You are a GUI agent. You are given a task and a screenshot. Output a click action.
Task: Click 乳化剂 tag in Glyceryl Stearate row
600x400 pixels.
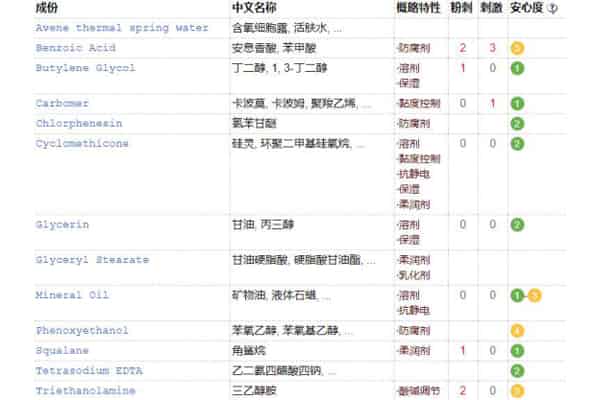point(414,275)
